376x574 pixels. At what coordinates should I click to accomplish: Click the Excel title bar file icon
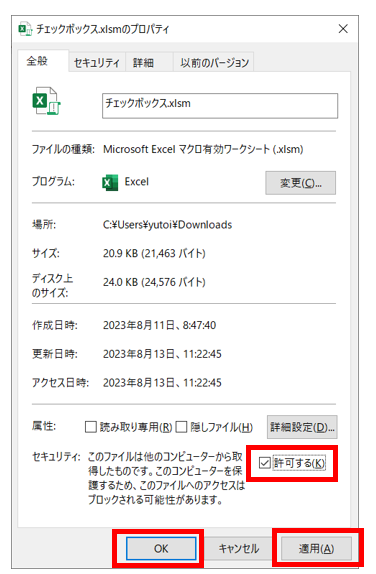pos(25,29)
